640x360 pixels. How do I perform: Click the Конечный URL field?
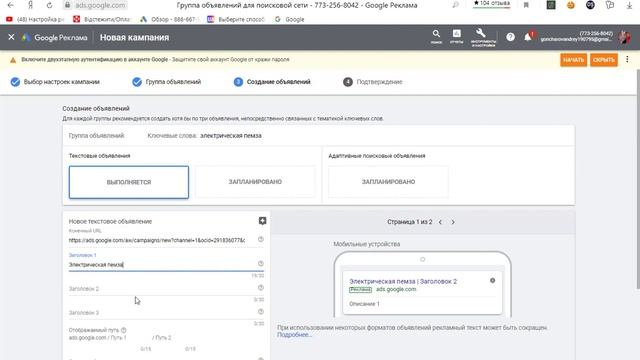coord(157,240)
